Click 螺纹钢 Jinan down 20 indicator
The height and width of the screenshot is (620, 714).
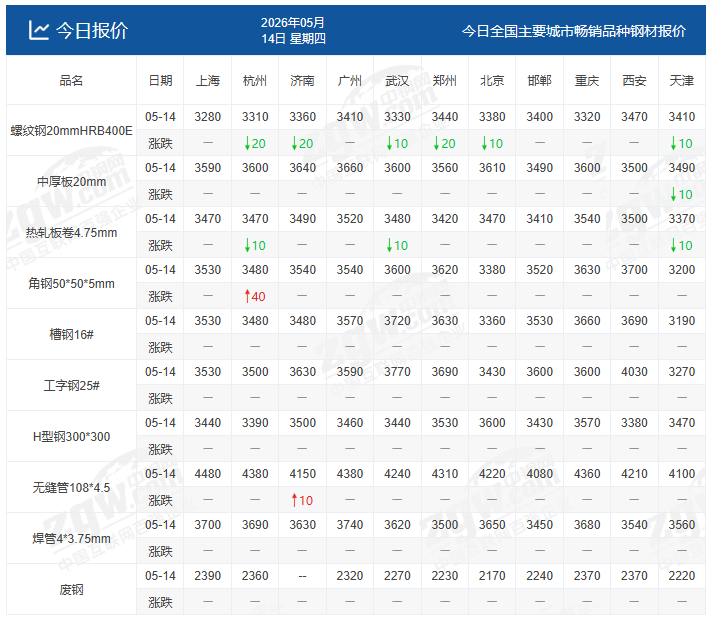(302, 144)
